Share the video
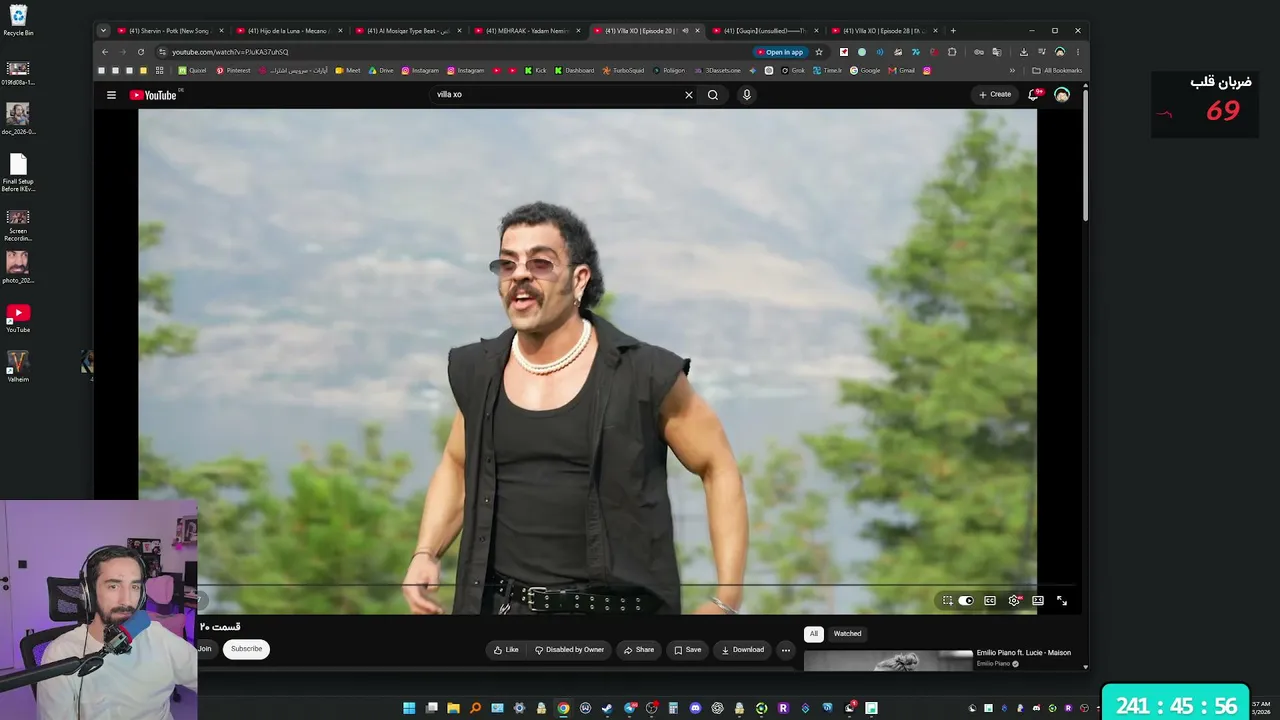 [x=639, y=650]
